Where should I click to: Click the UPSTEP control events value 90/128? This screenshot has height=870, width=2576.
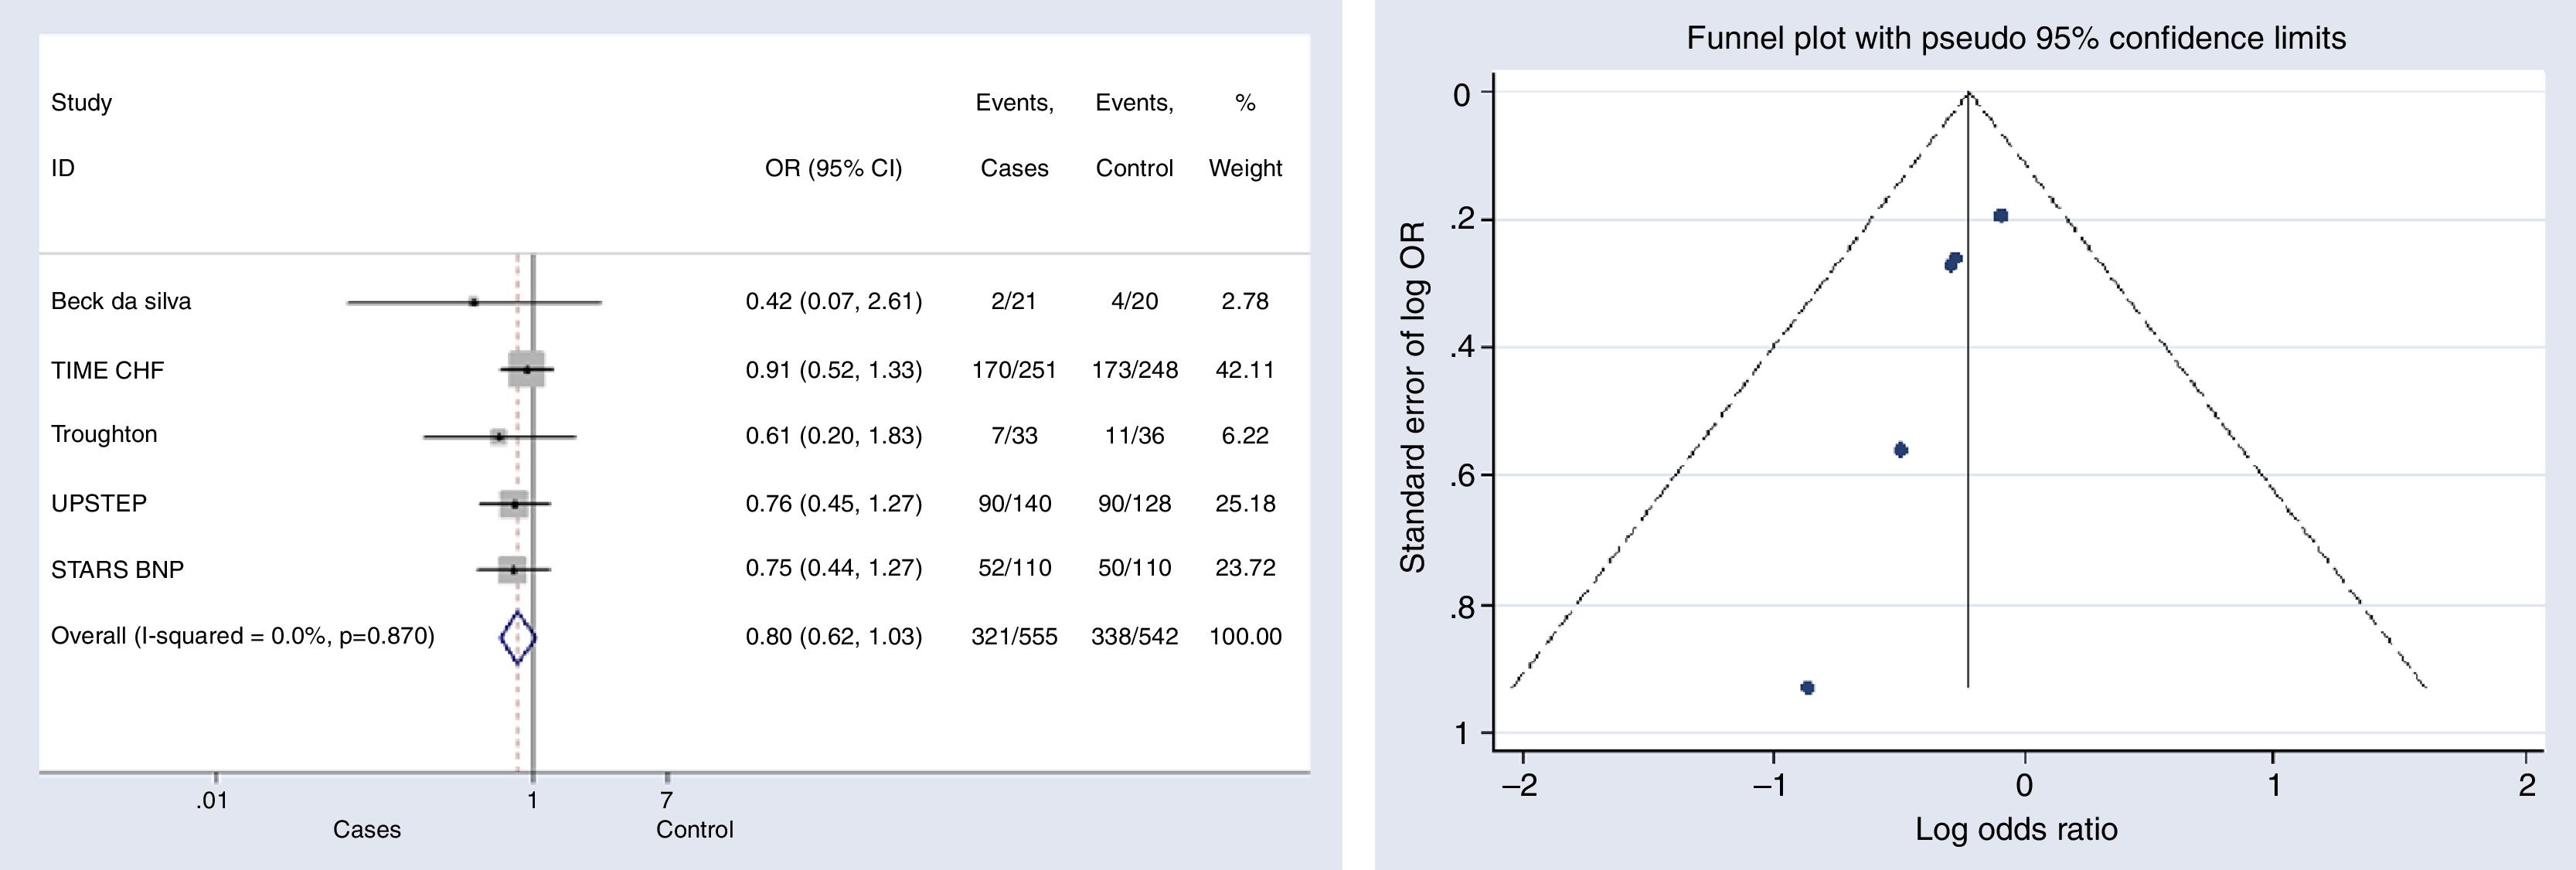tap(1134, 503)
